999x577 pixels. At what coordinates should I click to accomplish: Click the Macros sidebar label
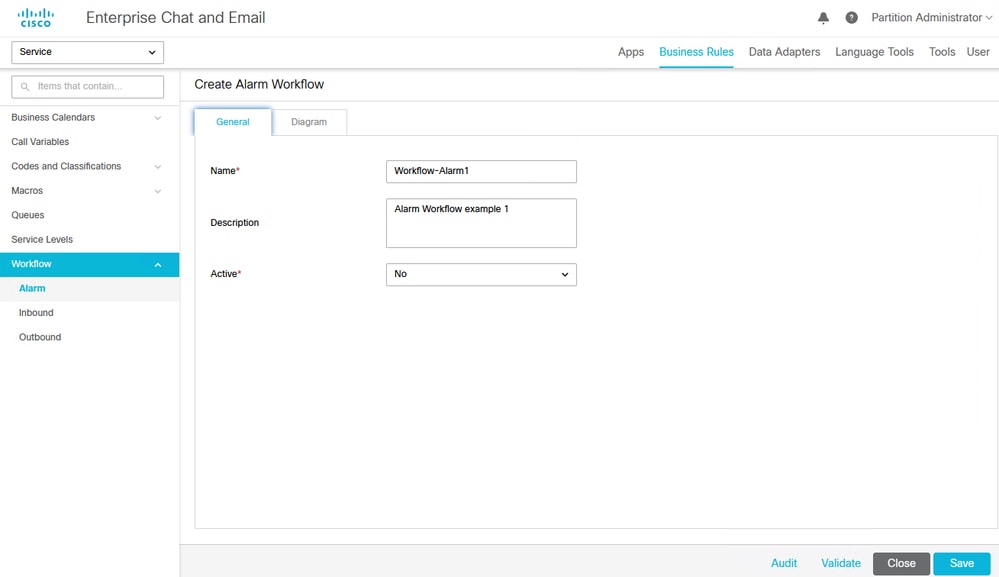(27, 191)
